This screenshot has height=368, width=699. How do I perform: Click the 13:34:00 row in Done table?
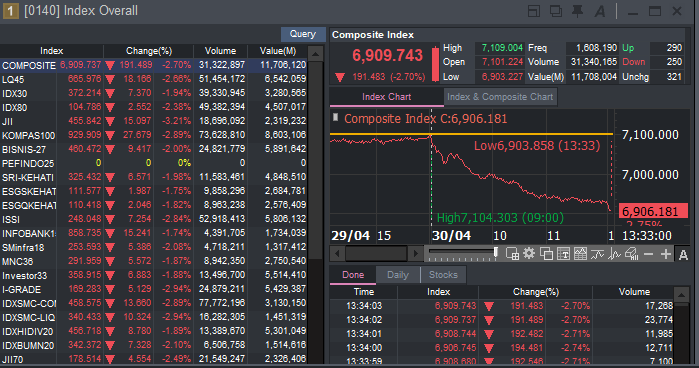pyautogui.click(x=502, y=348)
